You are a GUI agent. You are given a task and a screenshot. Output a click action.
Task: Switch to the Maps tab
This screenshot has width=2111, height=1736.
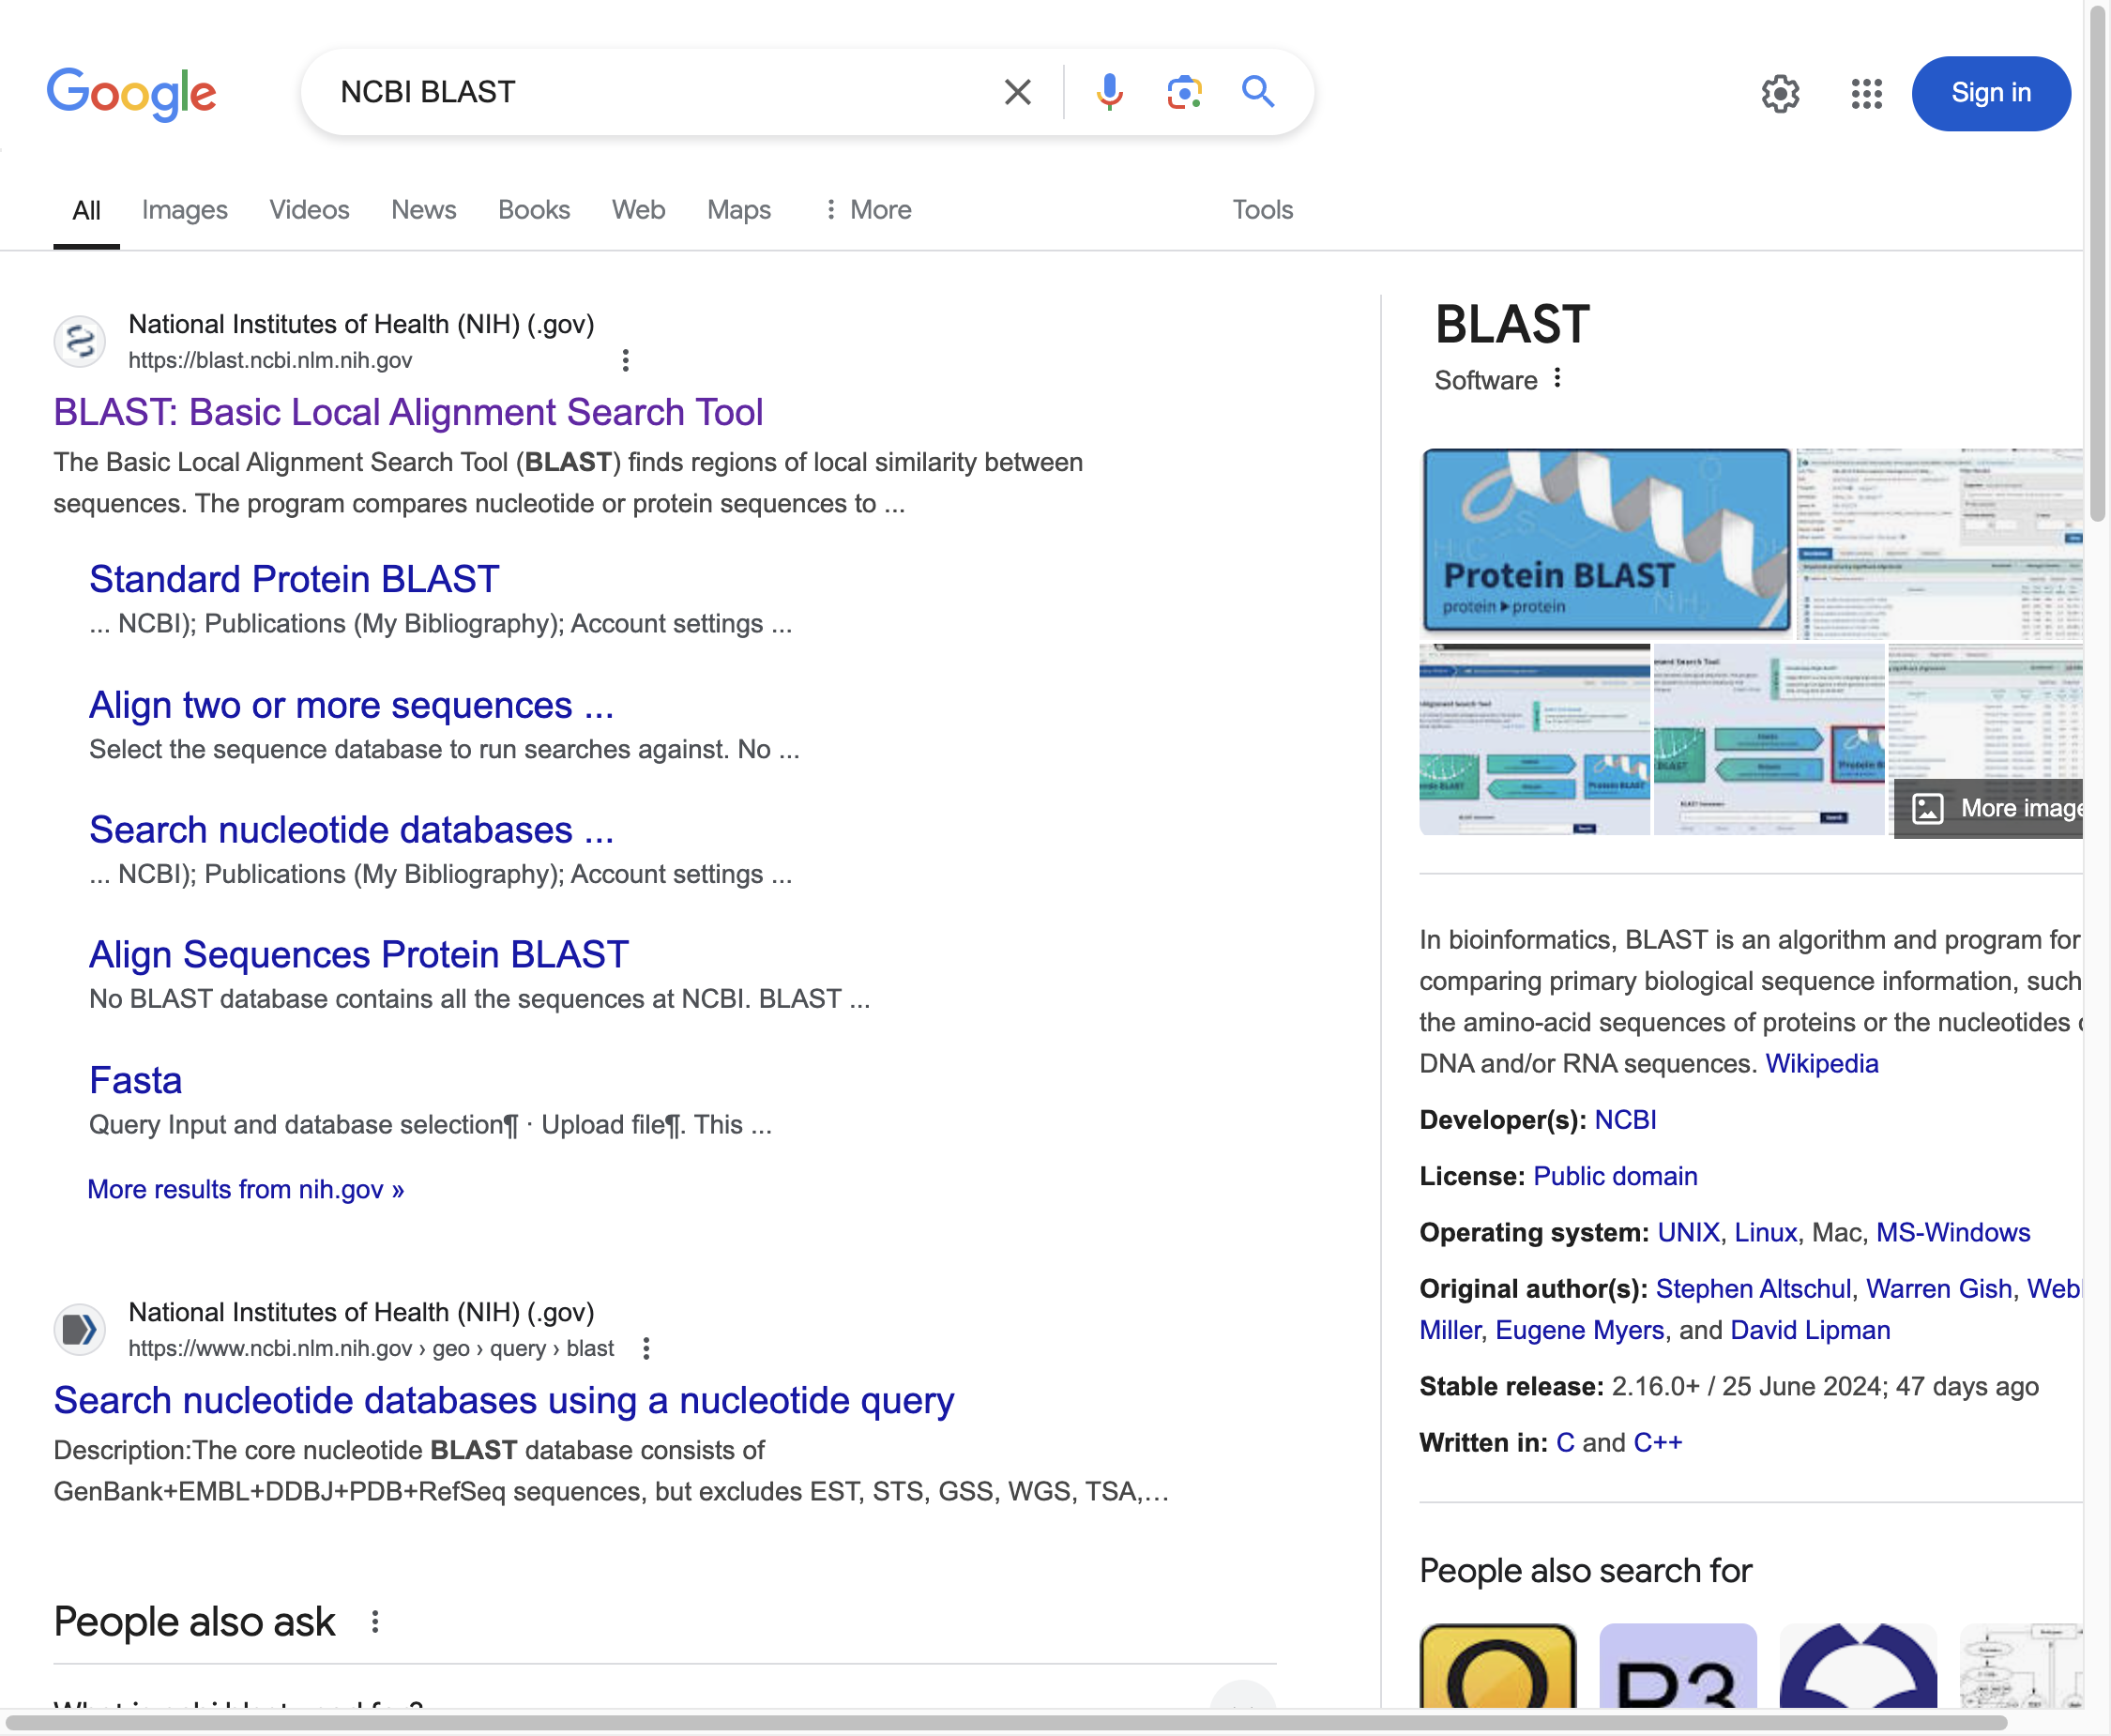point(739,210)
